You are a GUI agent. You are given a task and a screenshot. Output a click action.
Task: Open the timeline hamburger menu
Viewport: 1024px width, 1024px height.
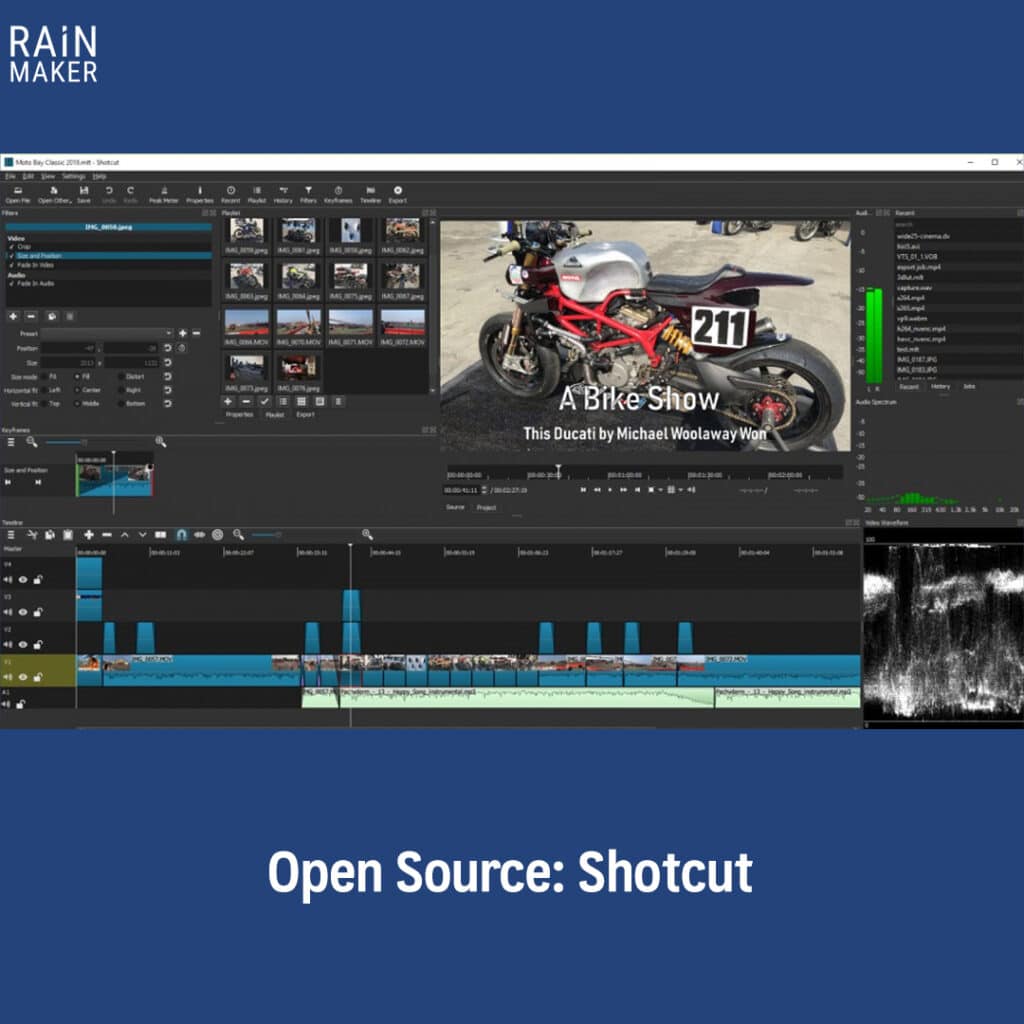click(x=11, y=535)
